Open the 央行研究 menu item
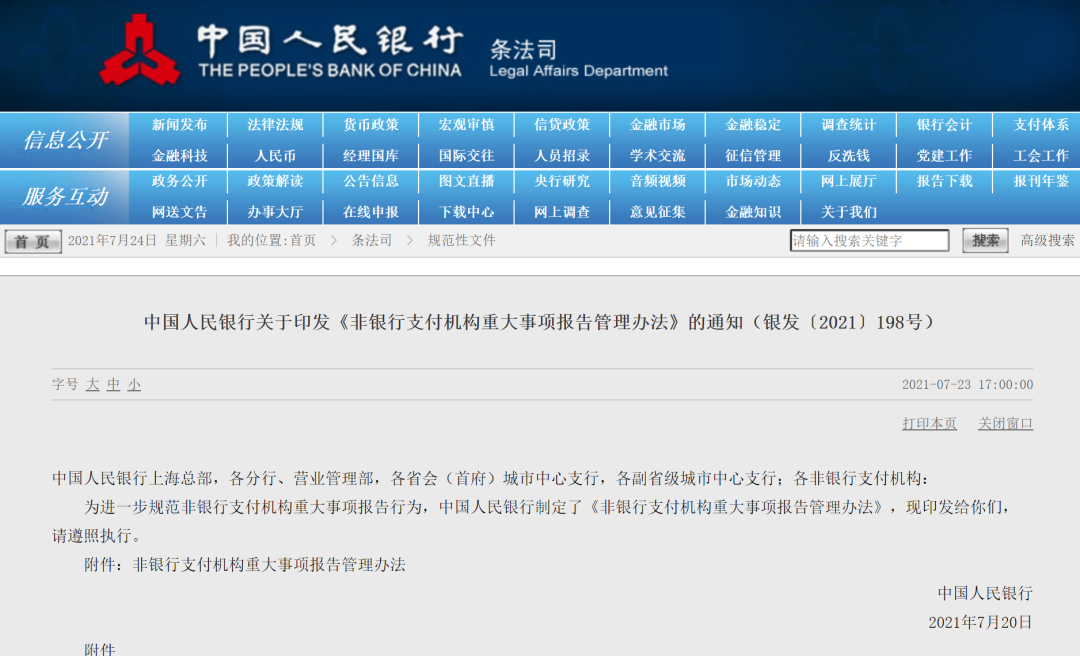 [562, 181]
